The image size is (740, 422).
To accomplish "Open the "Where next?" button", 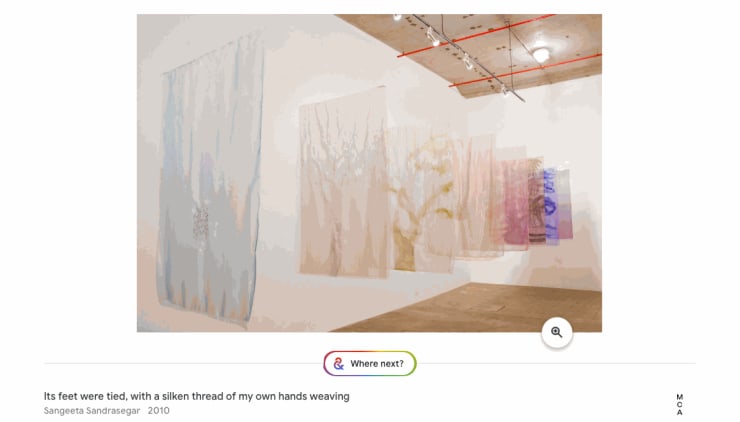I will click(x=370, y=363).
